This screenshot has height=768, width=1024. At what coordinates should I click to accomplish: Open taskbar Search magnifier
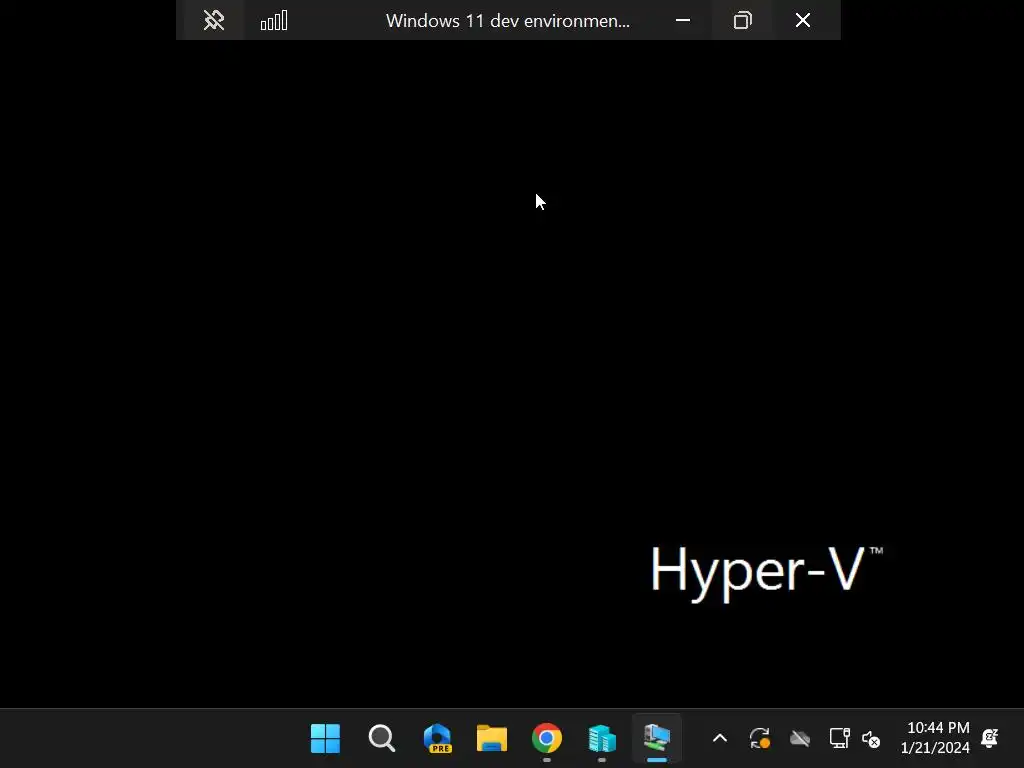381,739
